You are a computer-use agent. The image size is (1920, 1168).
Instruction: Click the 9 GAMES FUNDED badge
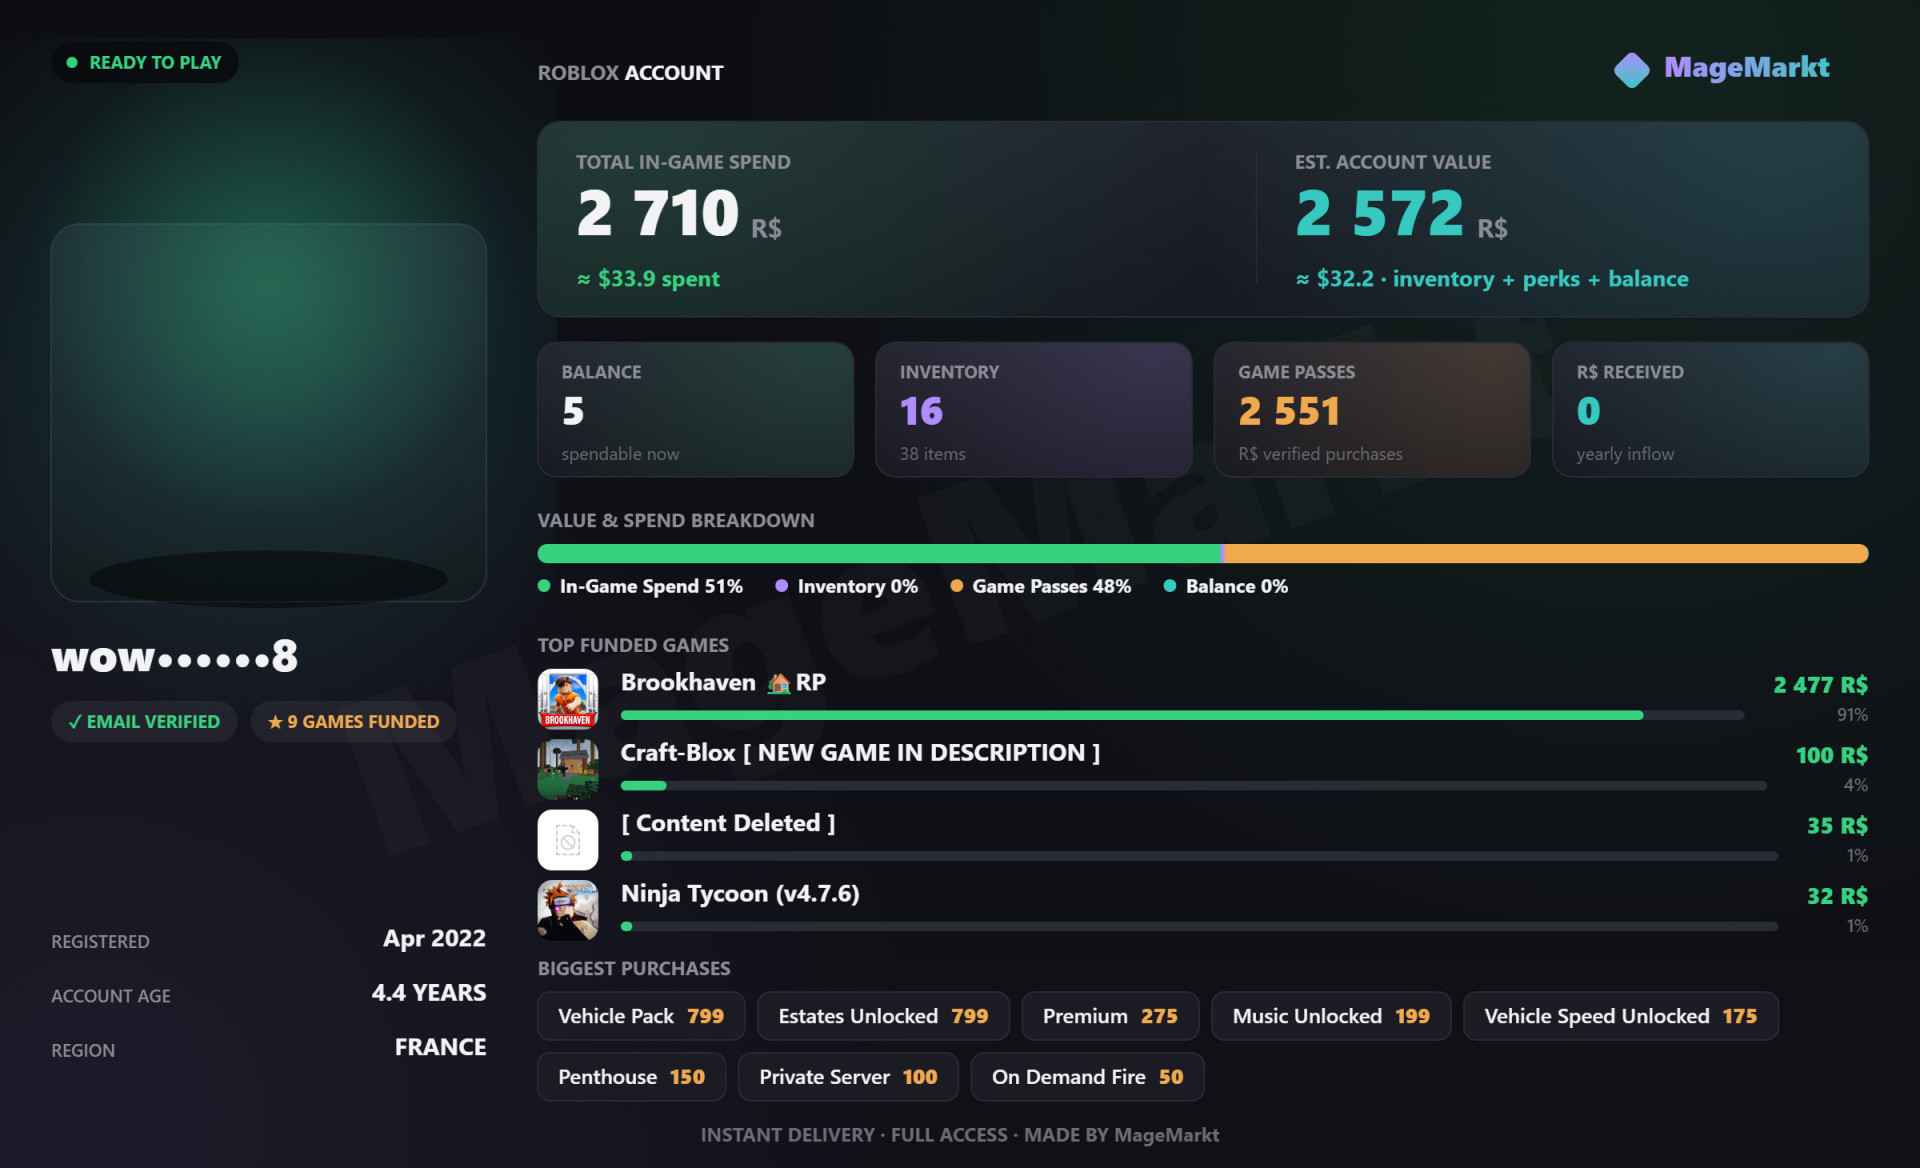[x=353, y=721]
